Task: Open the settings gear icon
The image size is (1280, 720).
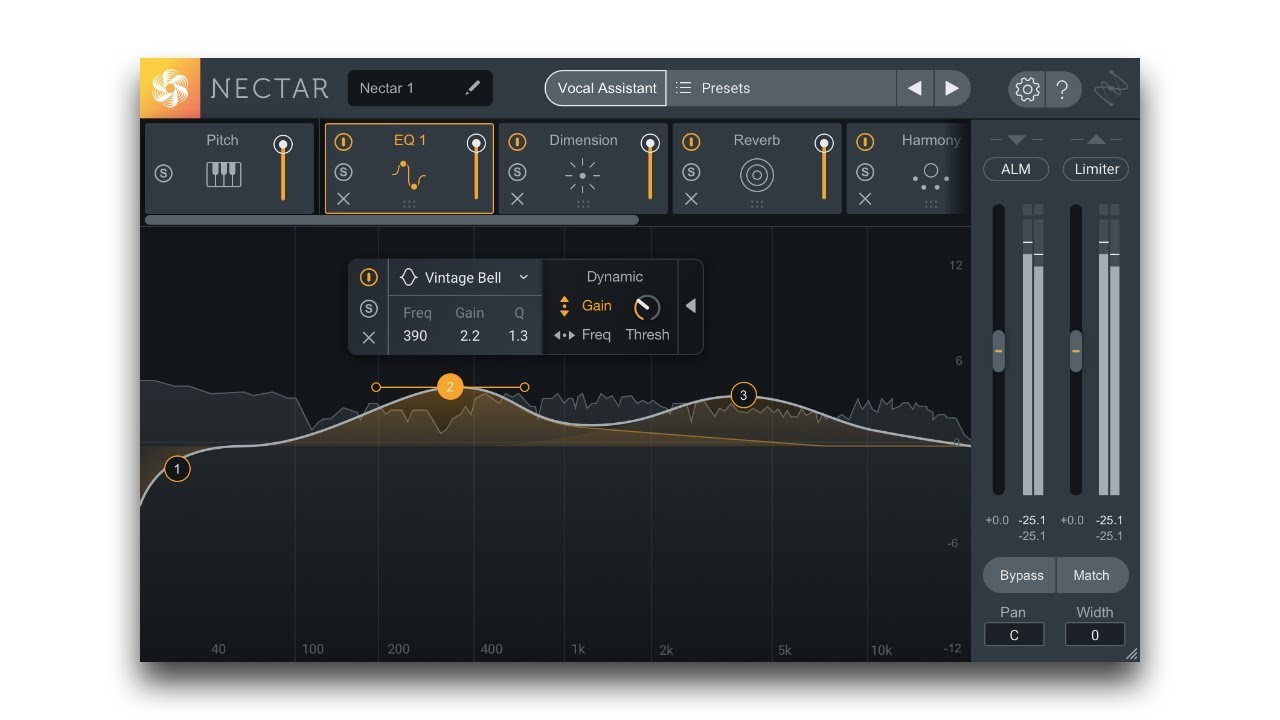Action: coord(1026,89)
